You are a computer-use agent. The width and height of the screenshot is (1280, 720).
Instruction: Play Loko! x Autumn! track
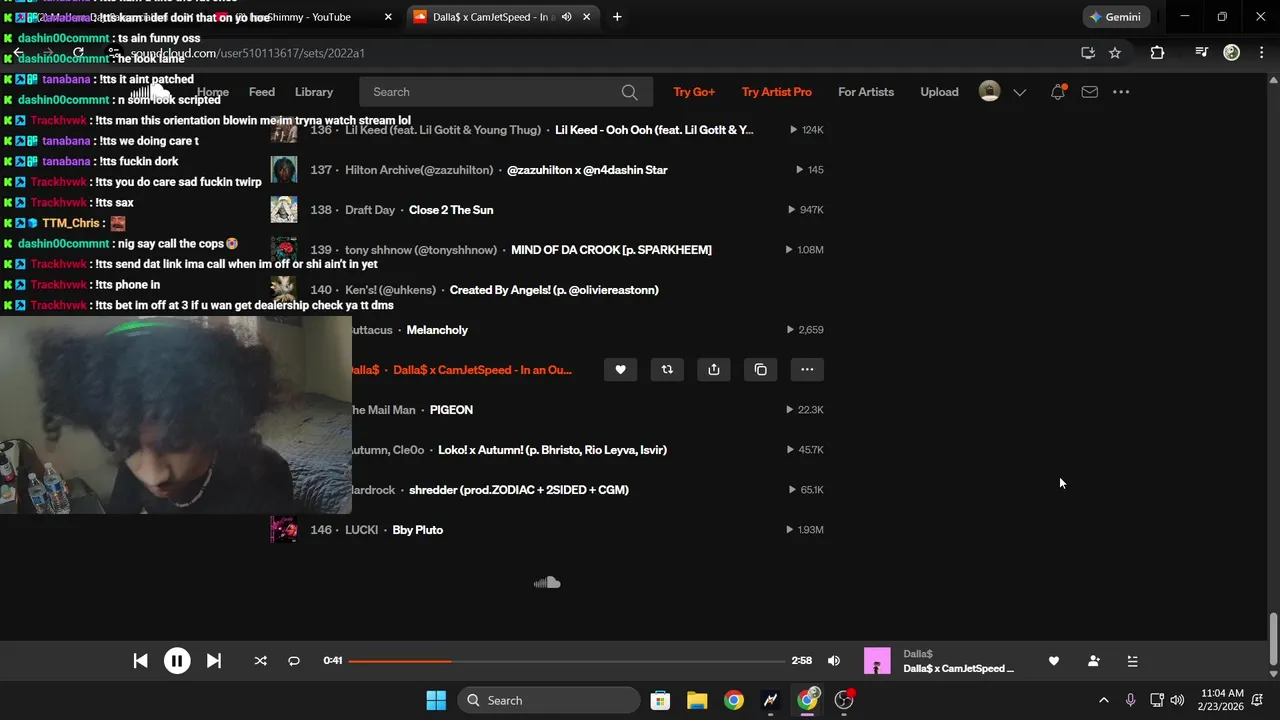[552, 450]
